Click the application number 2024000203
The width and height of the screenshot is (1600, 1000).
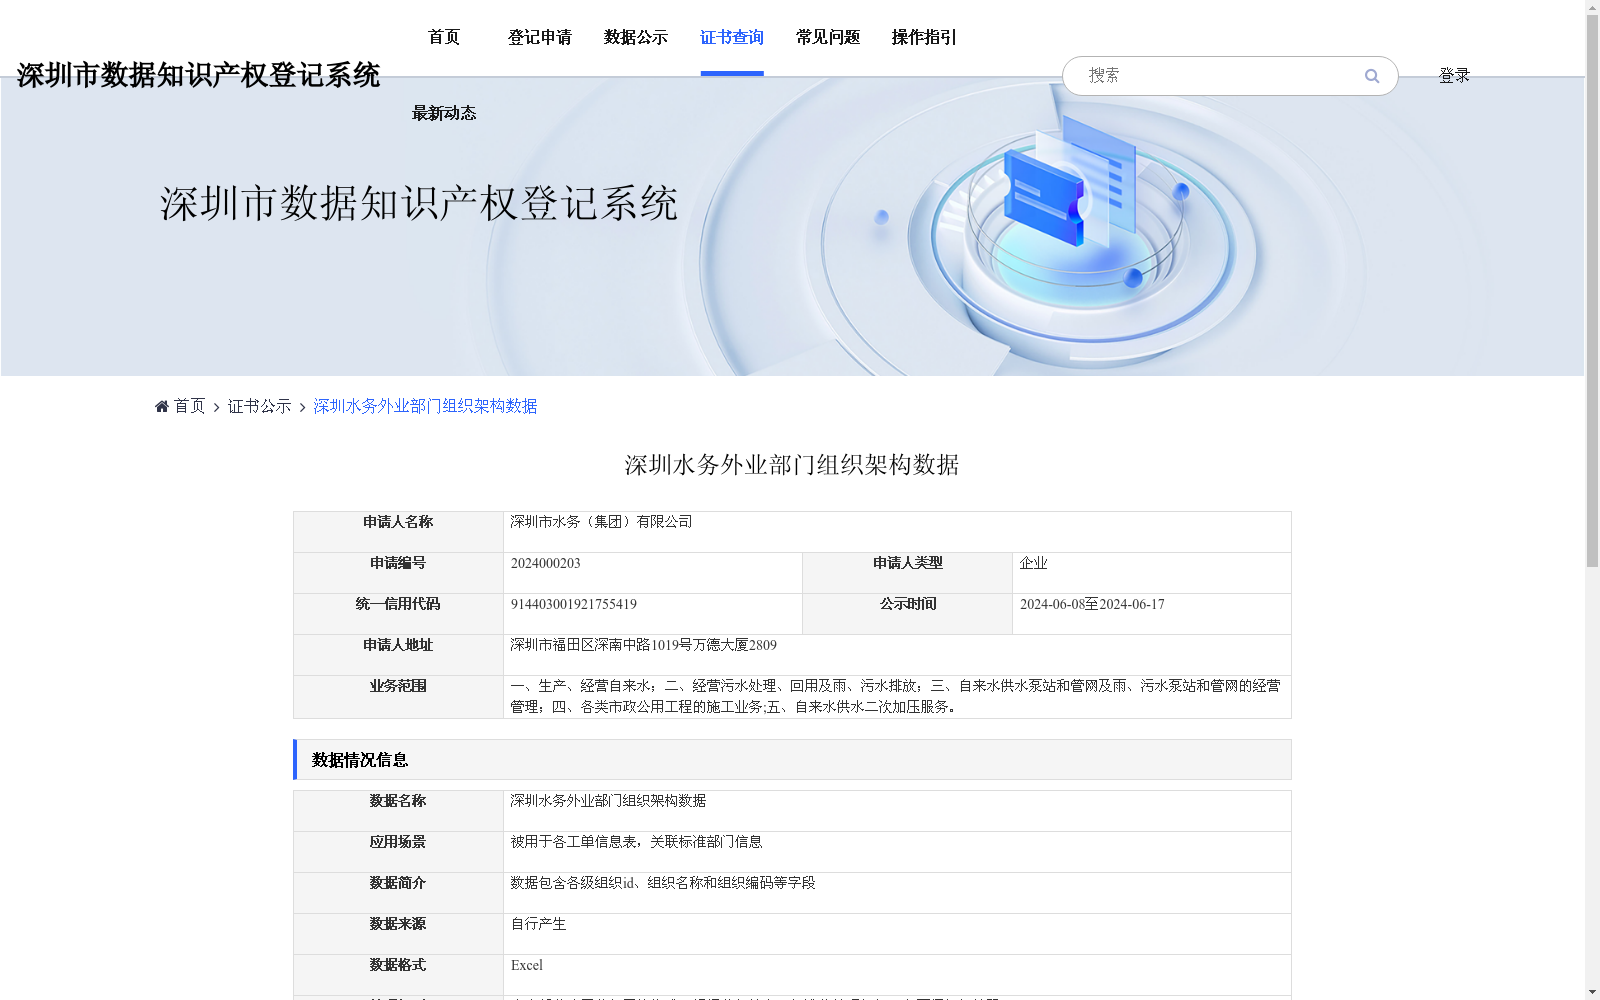pos(546,563)
